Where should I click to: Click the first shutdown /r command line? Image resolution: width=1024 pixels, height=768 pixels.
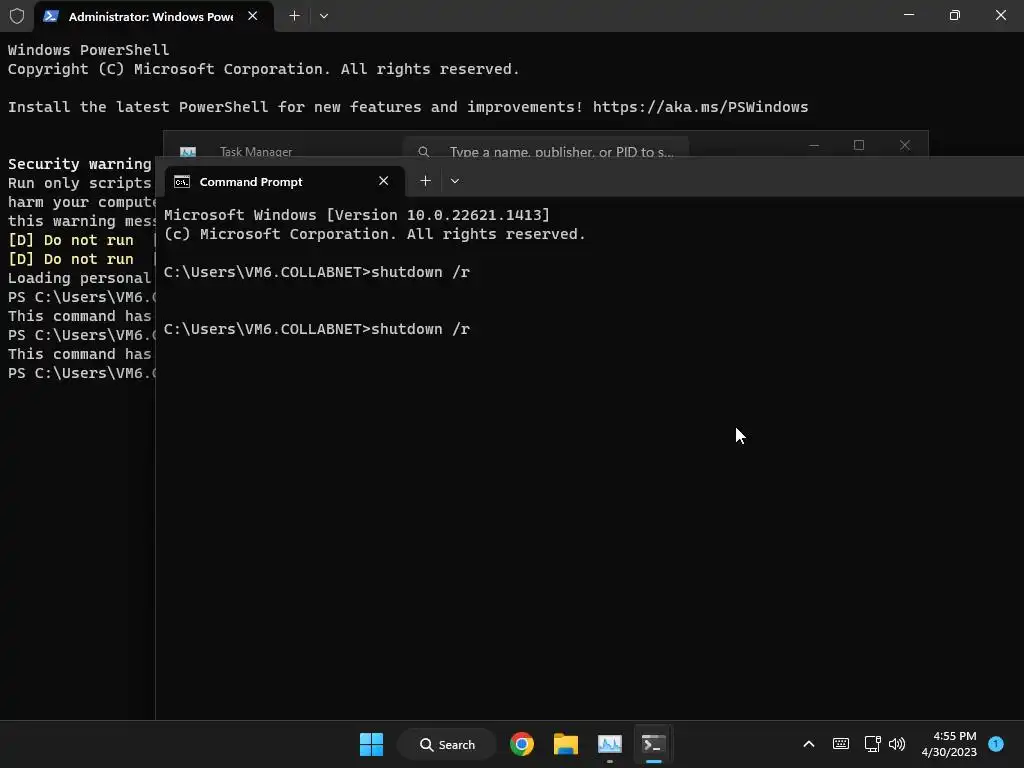[x=317, y=272]
